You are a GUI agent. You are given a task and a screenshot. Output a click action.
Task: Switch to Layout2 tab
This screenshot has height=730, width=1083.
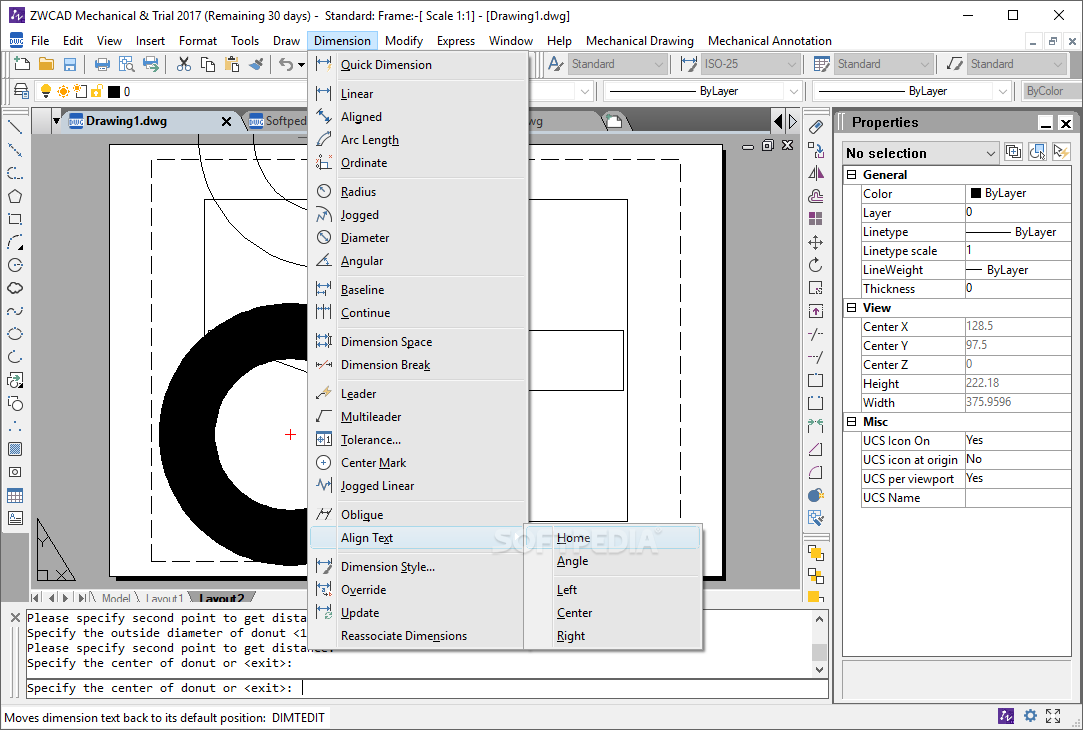pos(222,598)
